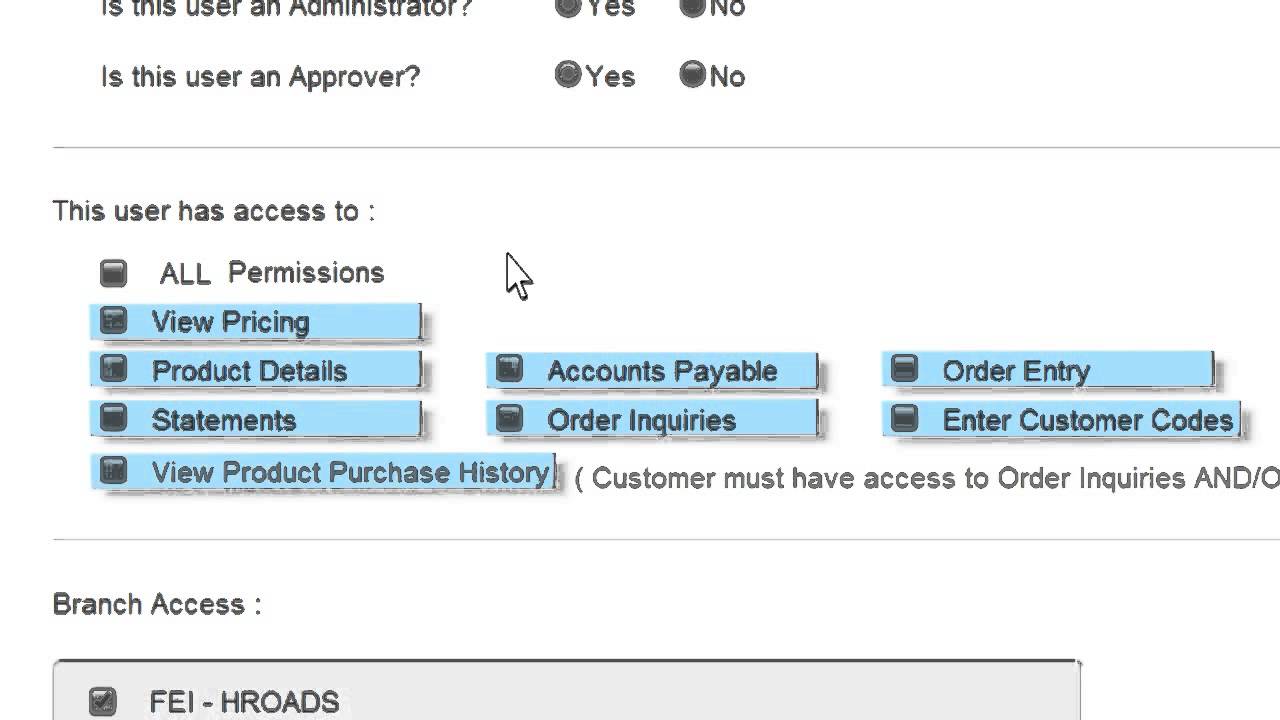The width and height of the screenshot is (1280, 720).
Task: Click the FEI - HROADS branch label
Action: point(244,702)
